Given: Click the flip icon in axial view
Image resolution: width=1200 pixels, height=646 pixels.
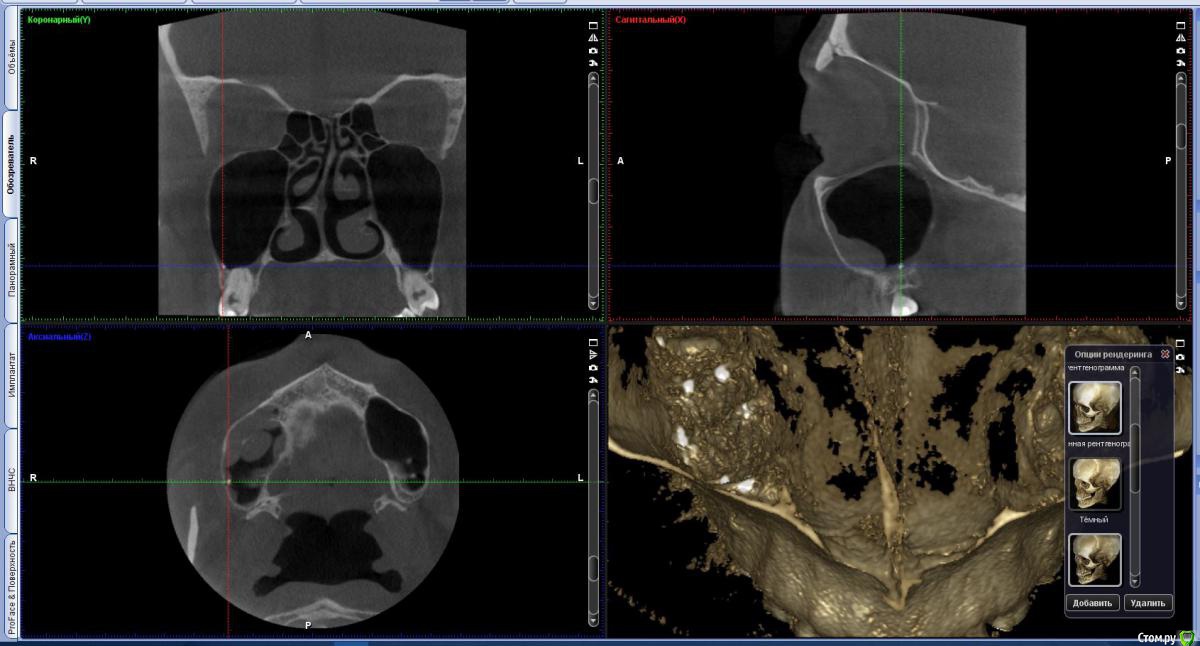Looking at the screenshot, I should point(593,355).
